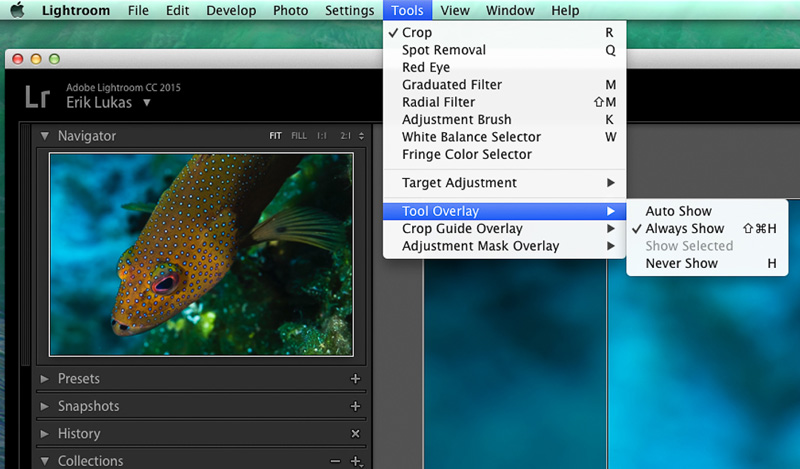Clear History with the X icon

(x=355, y=434)
